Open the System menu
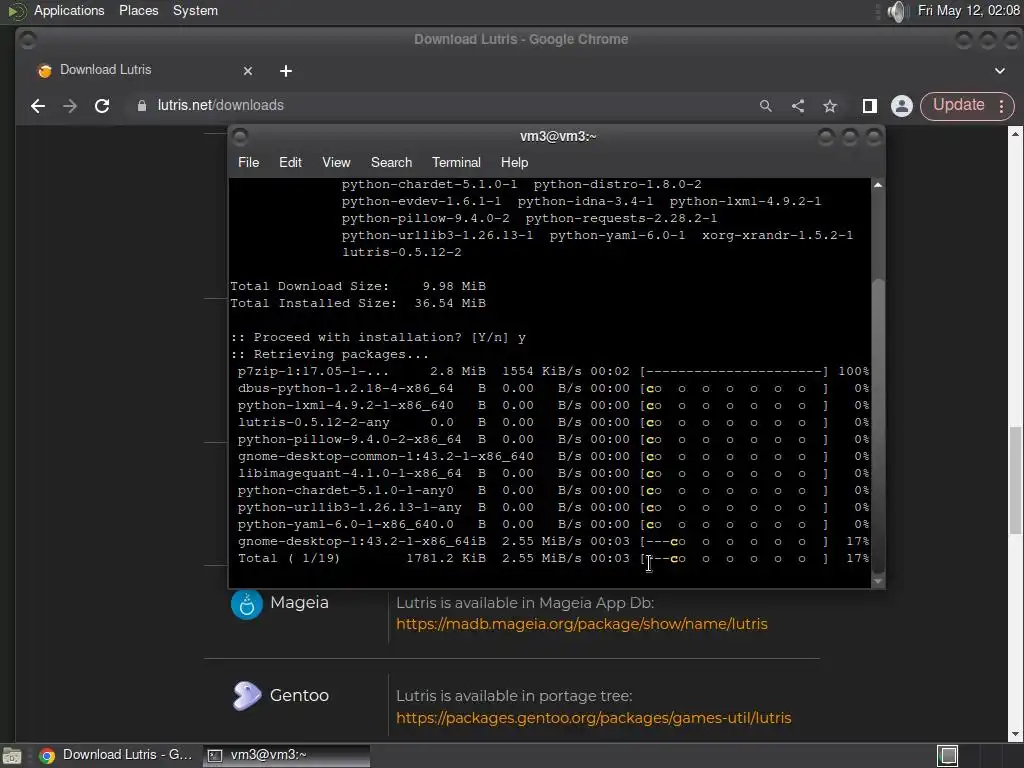 tap(195, 10)
